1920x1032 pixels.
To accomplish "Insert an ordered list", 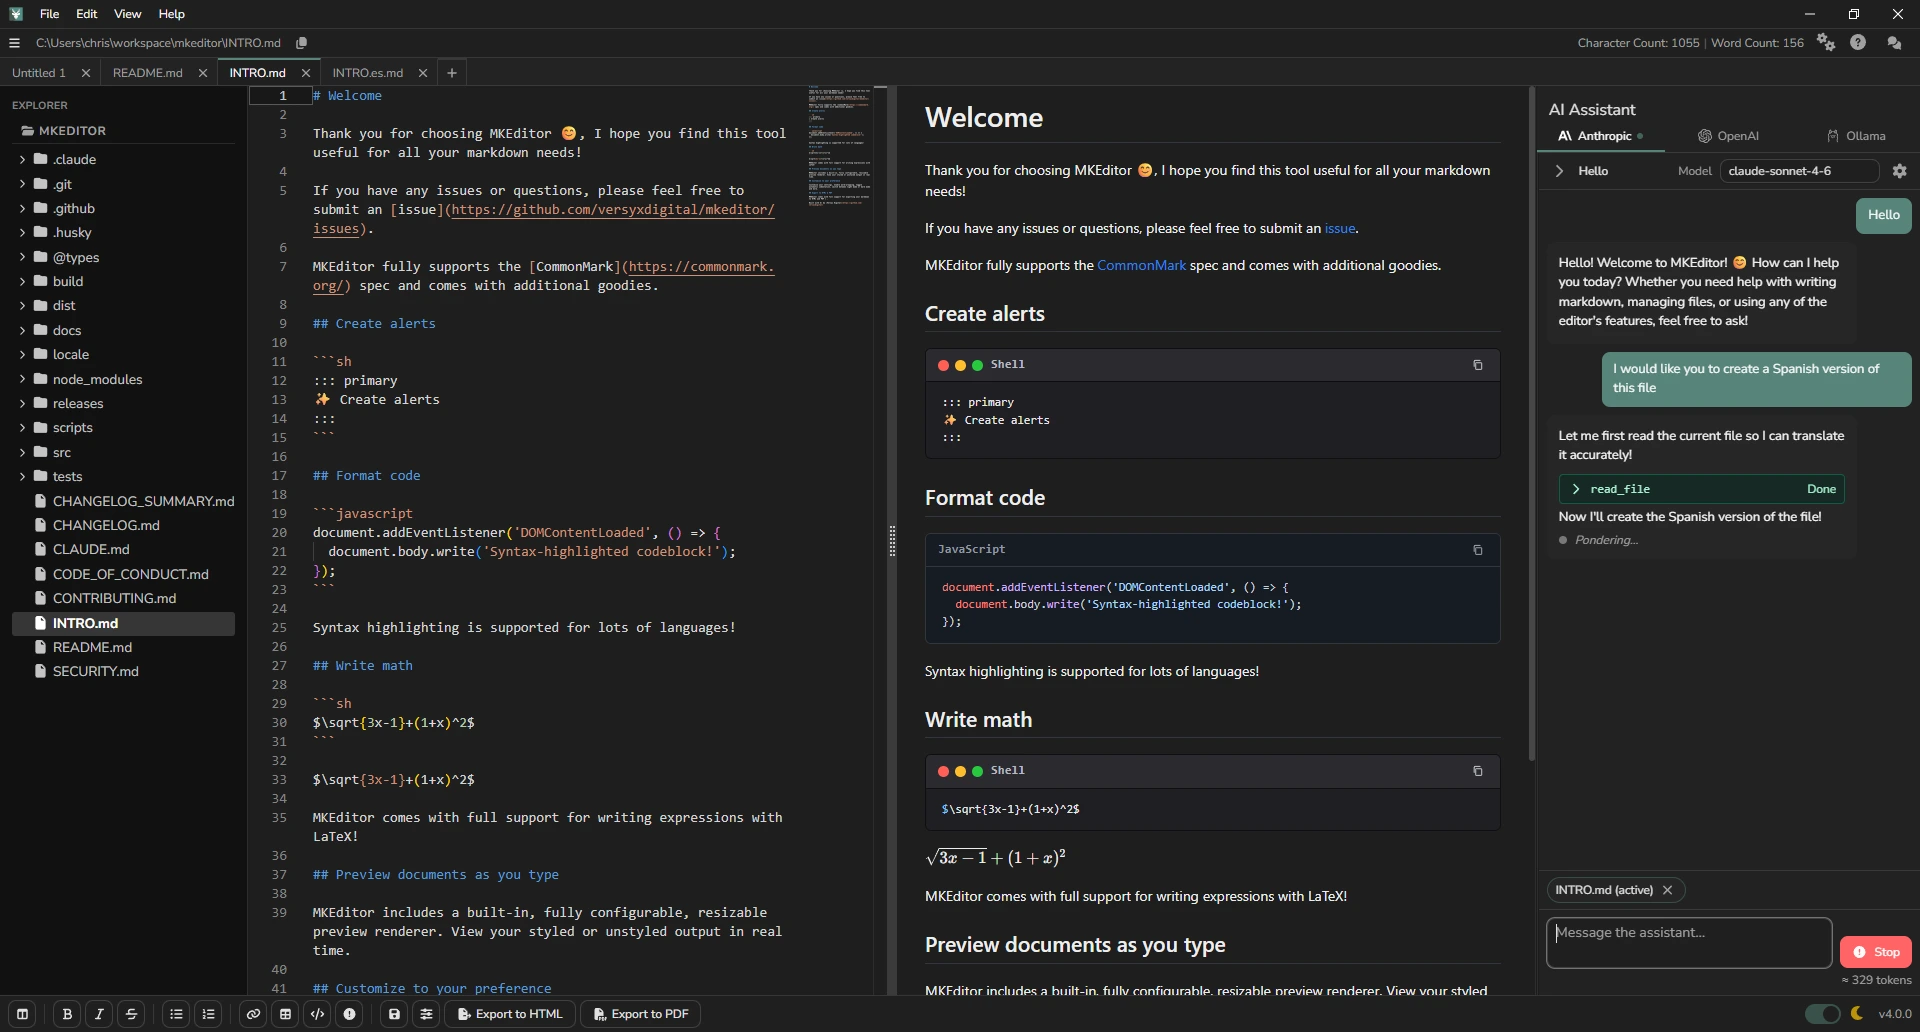I will (208, 1014).
